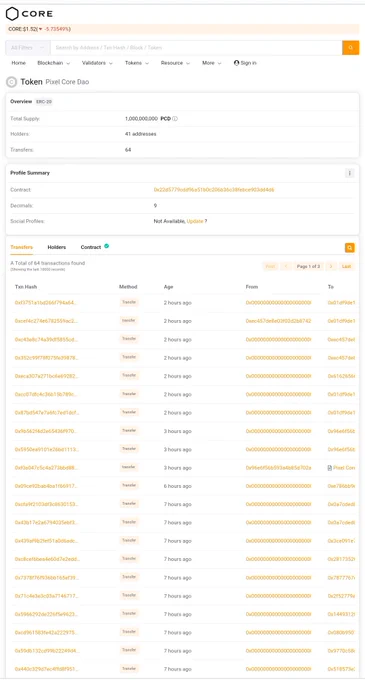Open transaction hash 0xf3e047c5c4a273bbd88...

click(x=46, y=468)
